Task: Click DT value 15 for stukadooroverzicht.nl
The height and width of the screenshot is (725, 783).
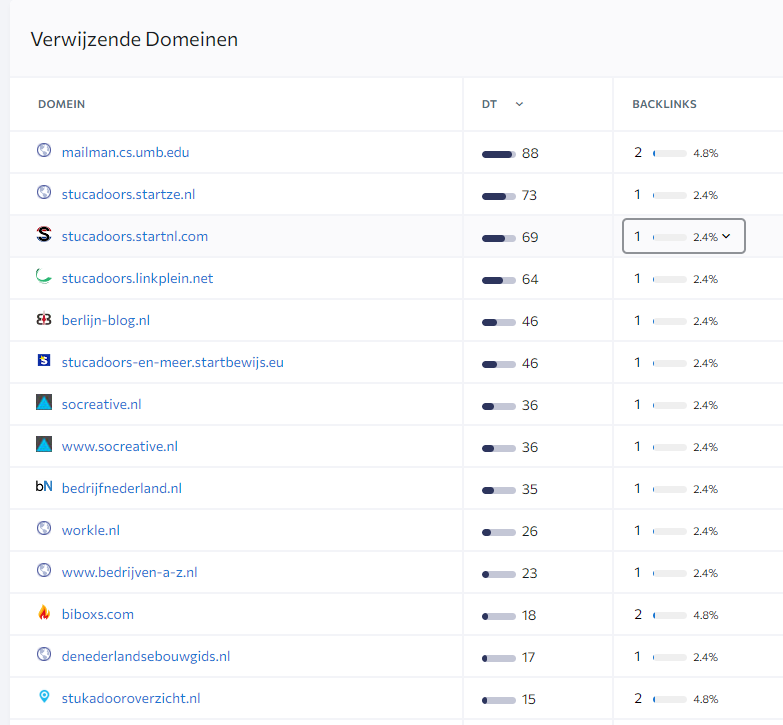Action: click(529, 699)
